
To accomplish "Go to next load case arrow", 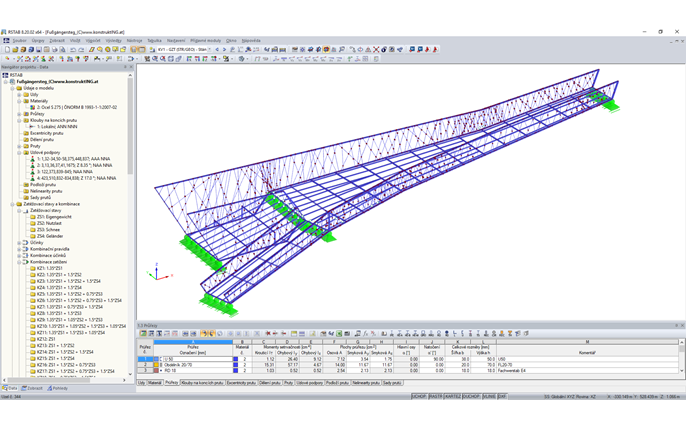I will (224, 49).
